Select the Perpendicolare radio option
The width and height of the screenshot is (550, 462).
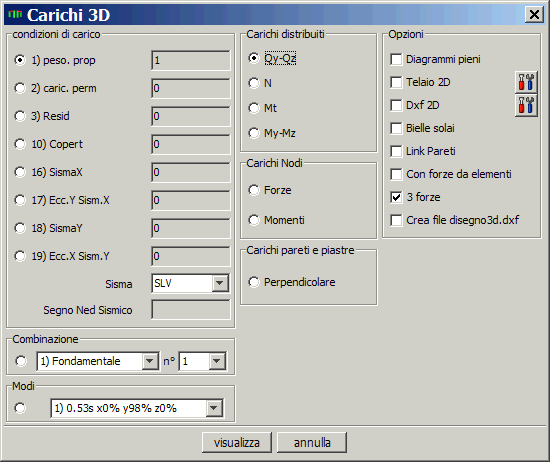pyautogui.click(x=254, y=282)
